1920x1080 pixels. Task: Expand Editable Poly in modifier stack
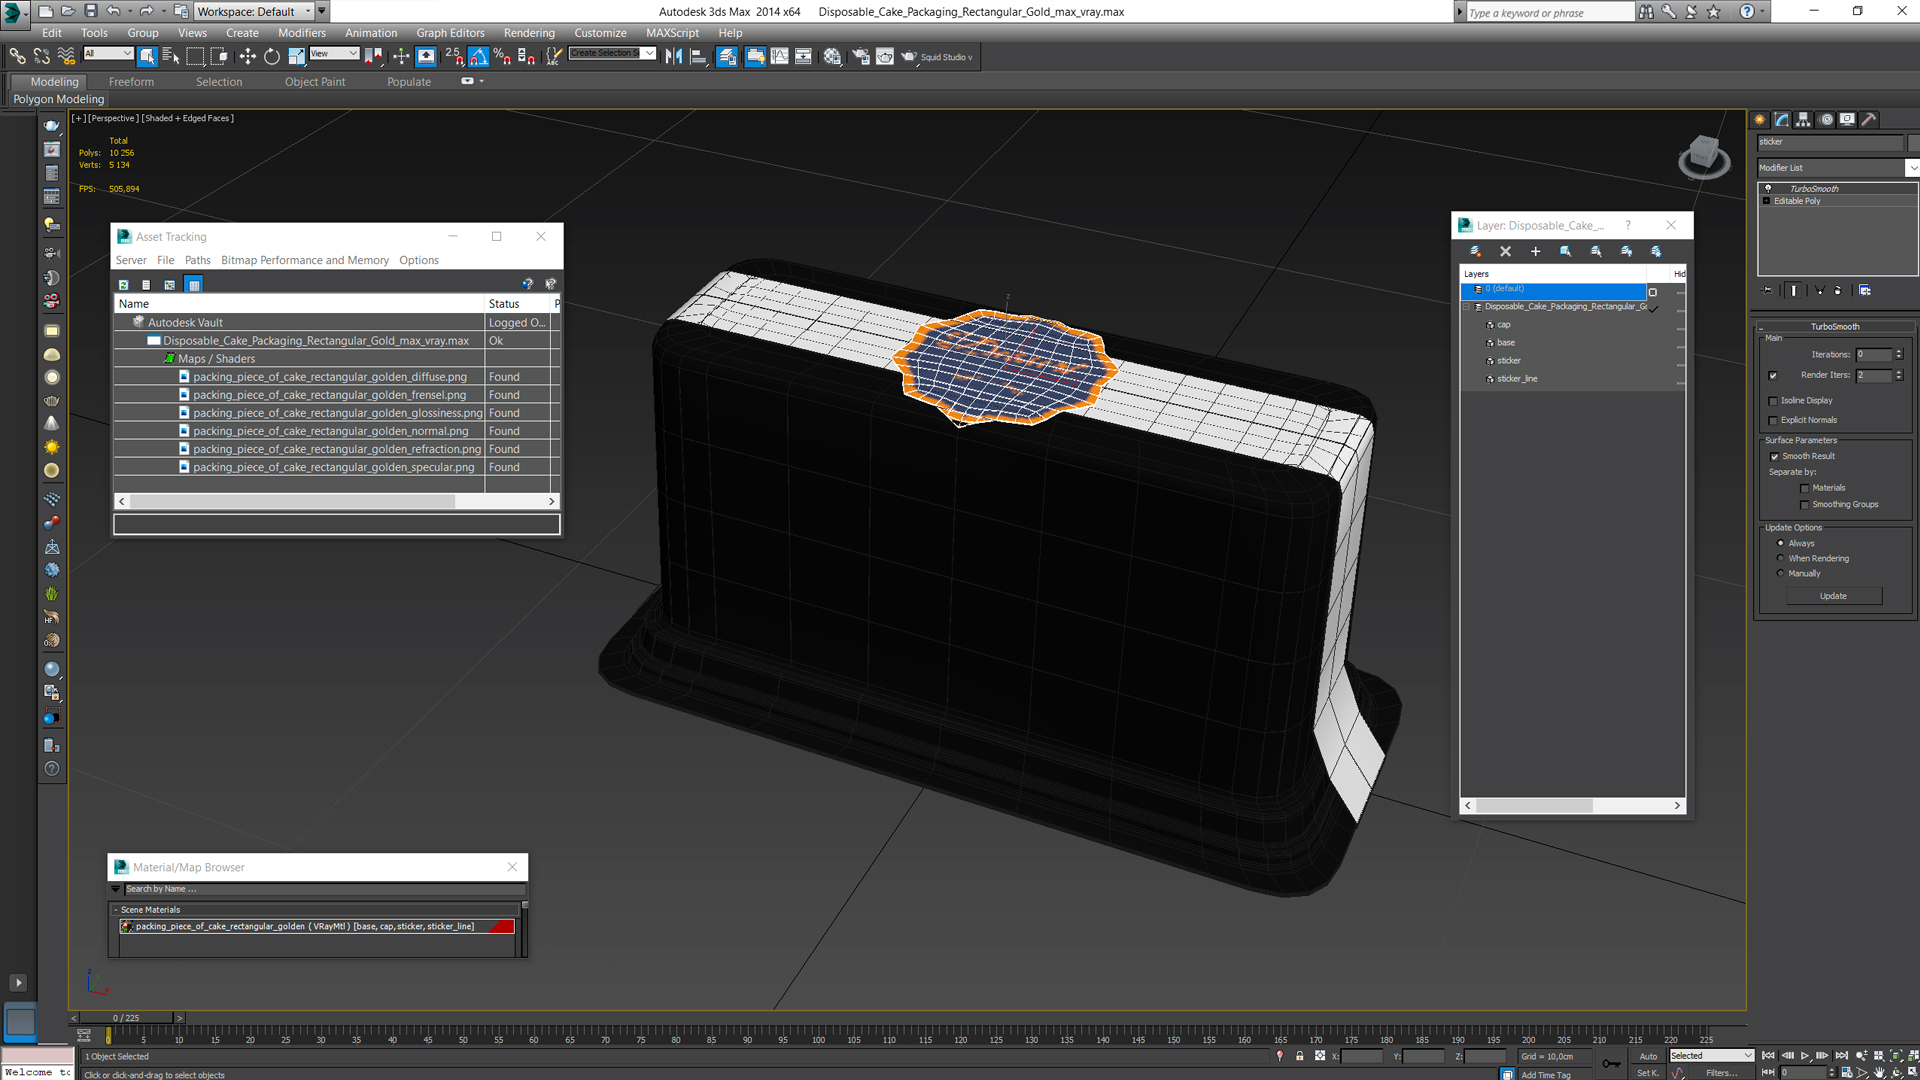tap(1766, 201)
